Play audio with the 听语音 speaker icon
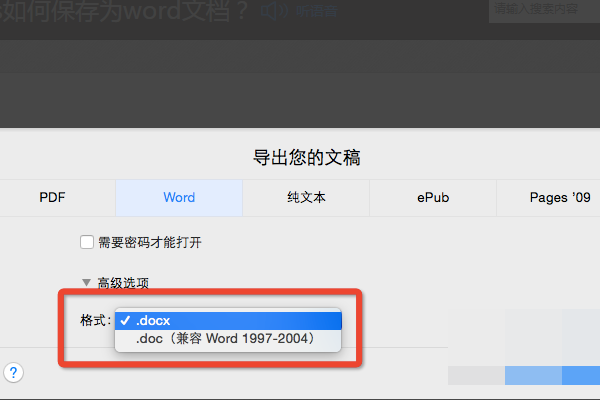 tap(274, 11)
